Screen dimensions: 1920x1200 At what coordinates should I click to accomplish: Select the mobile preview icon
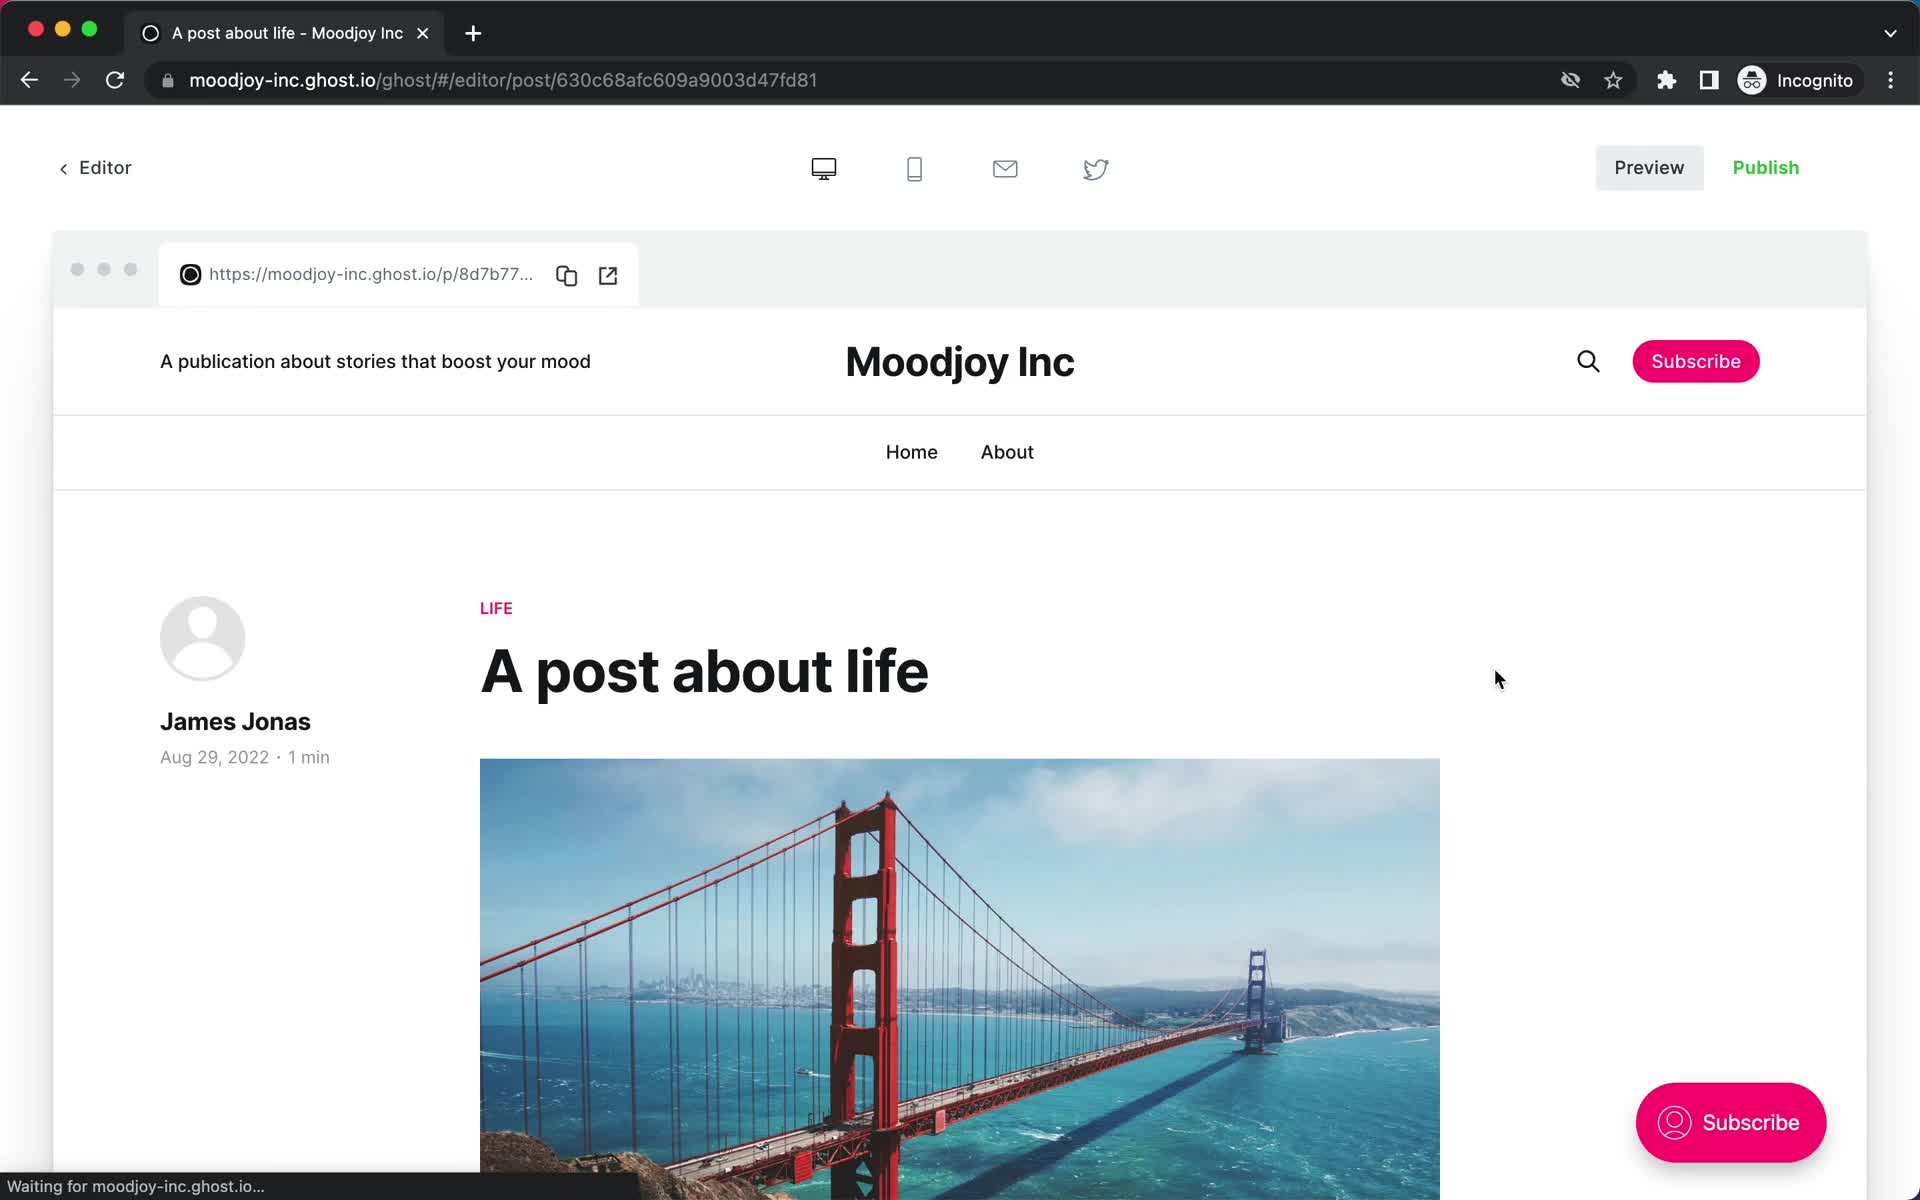pos(914,167)
